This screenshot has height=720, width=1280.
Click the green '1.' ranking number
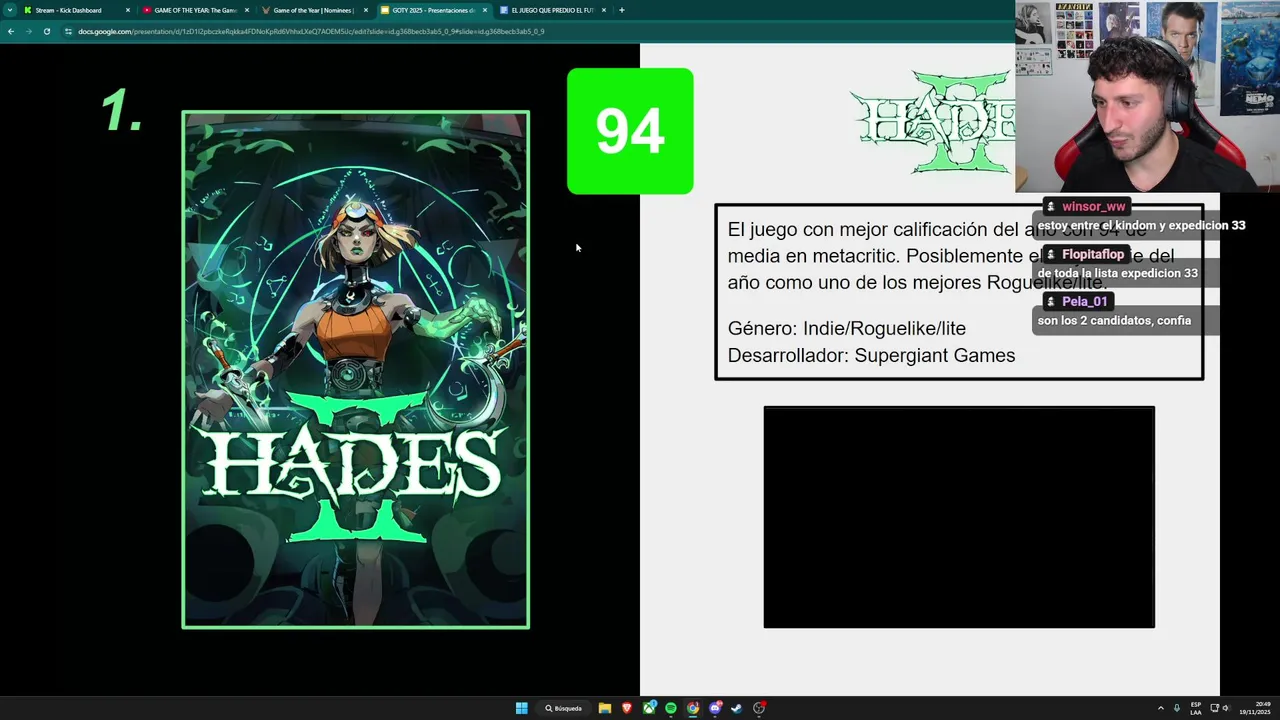coord(122,110)
